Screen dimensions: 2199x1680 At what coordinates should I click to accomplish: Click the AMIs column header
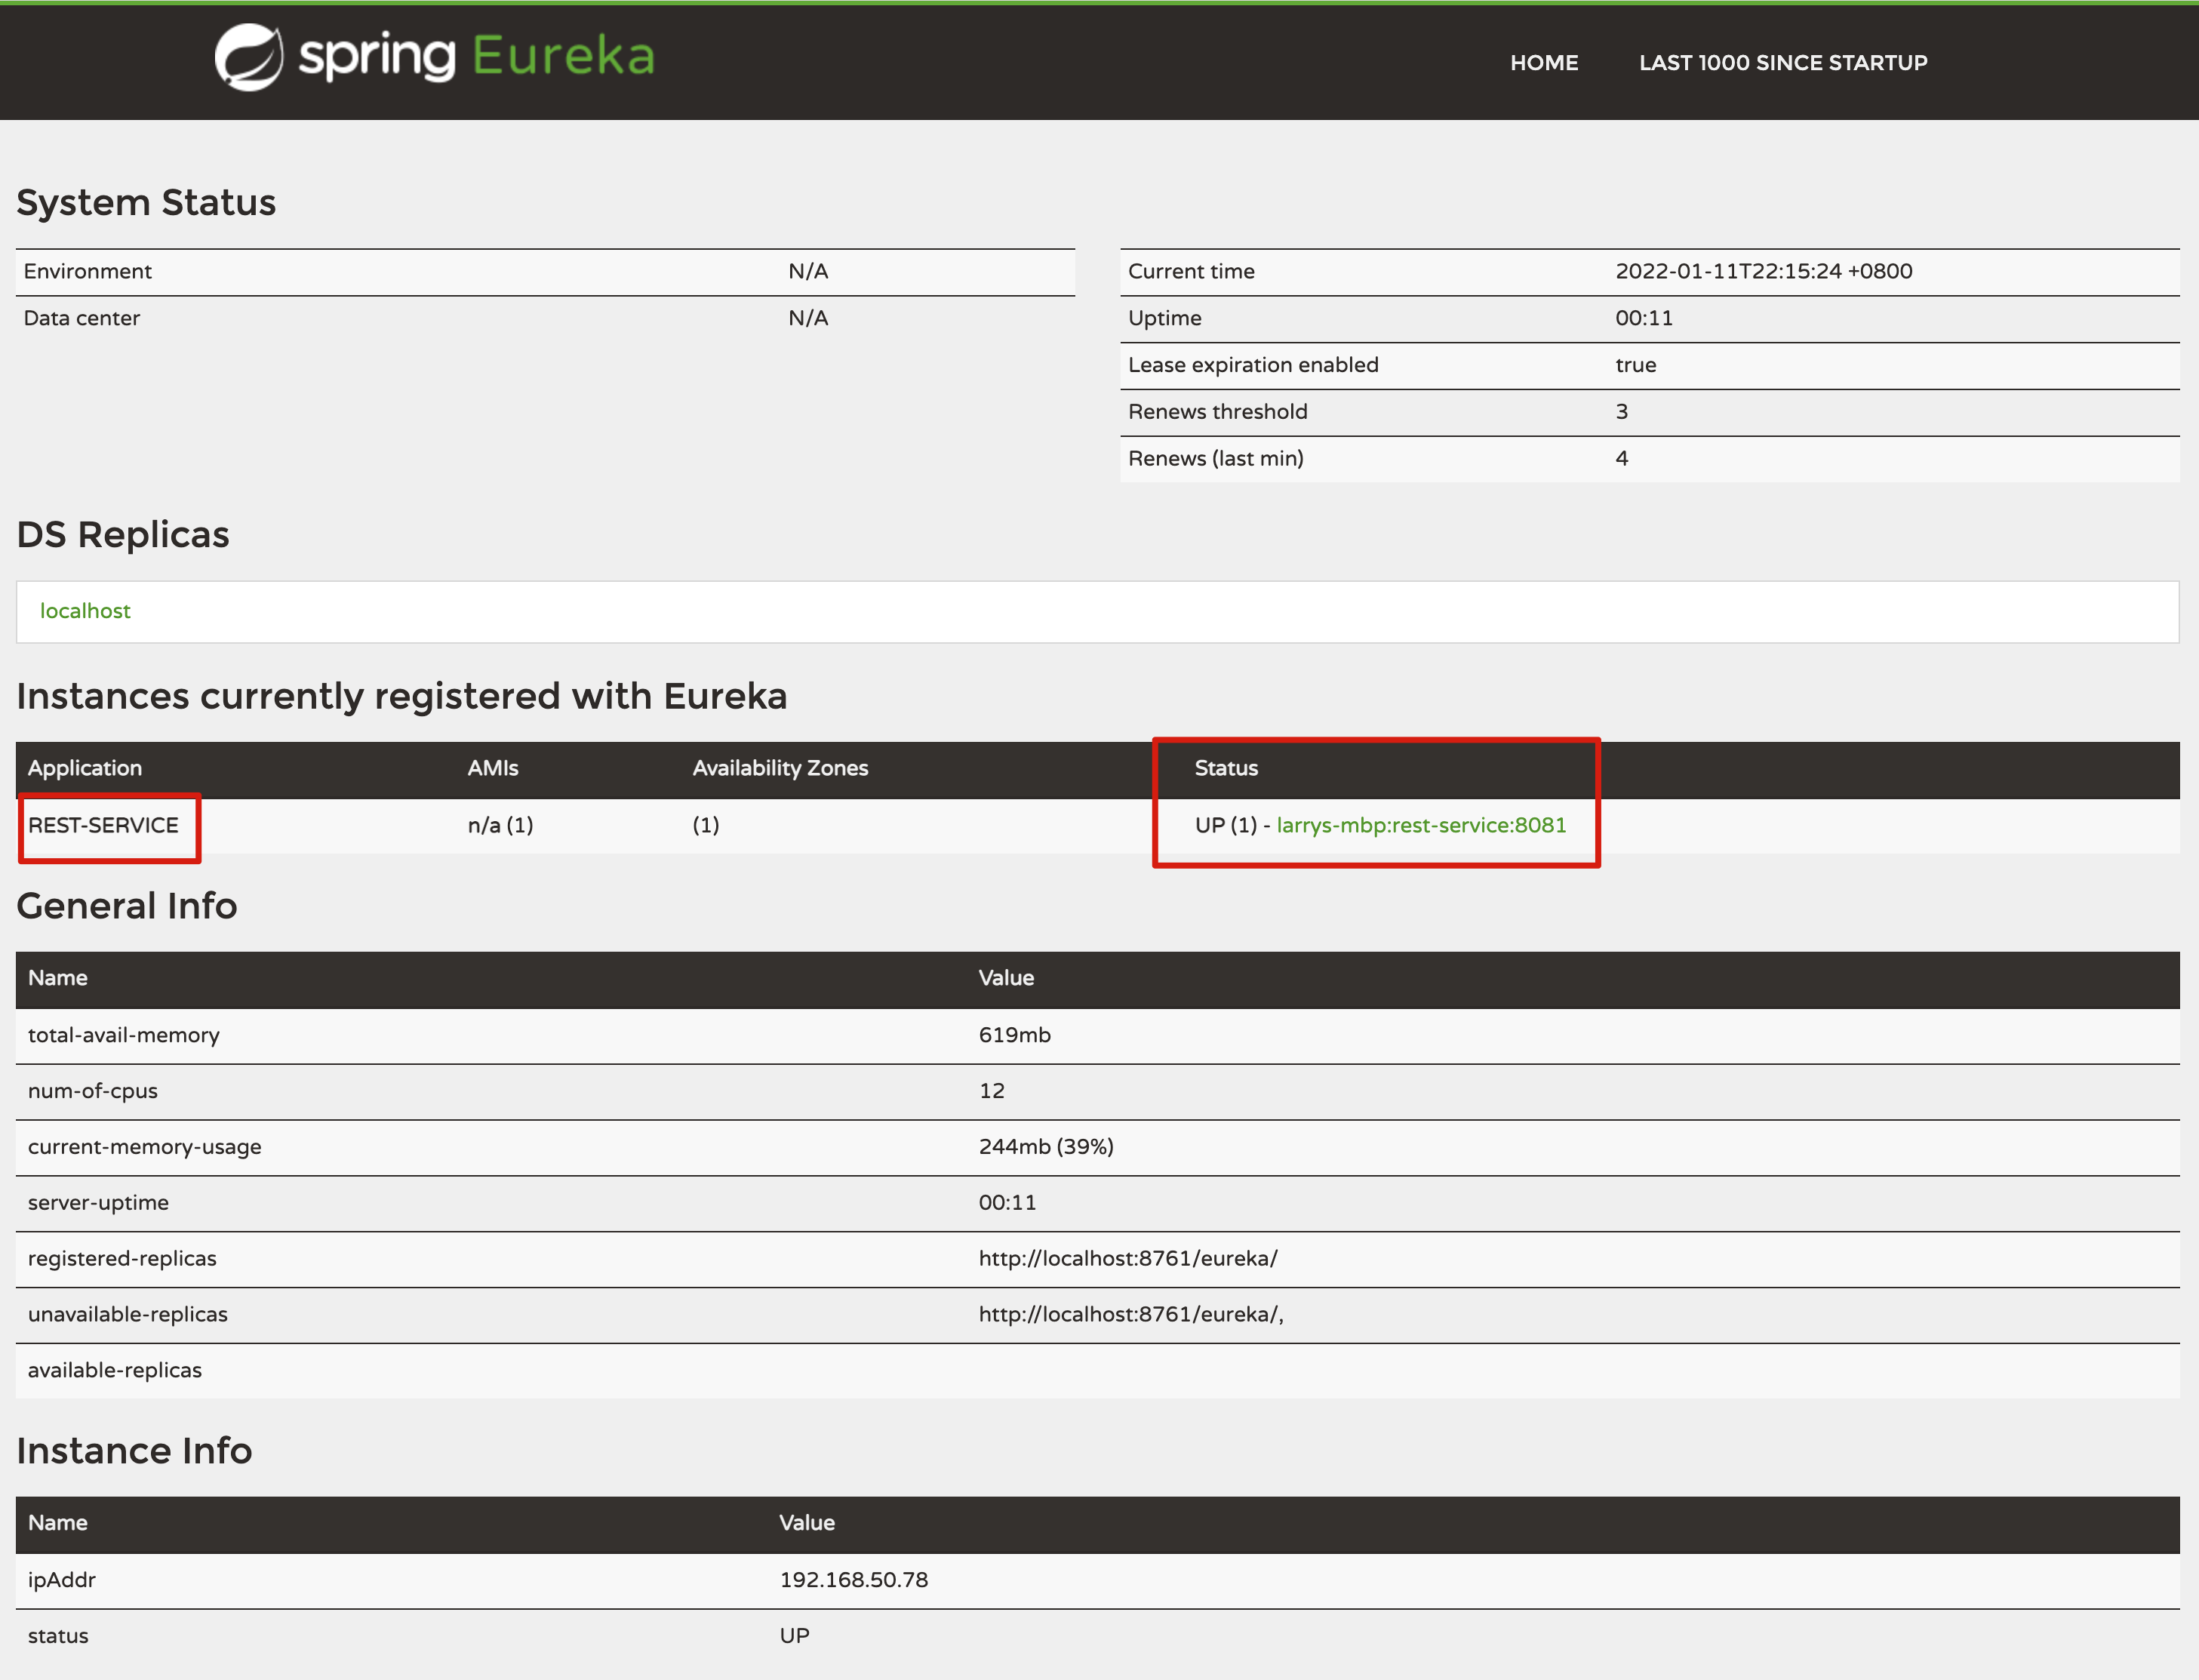(x=493, y=768)
